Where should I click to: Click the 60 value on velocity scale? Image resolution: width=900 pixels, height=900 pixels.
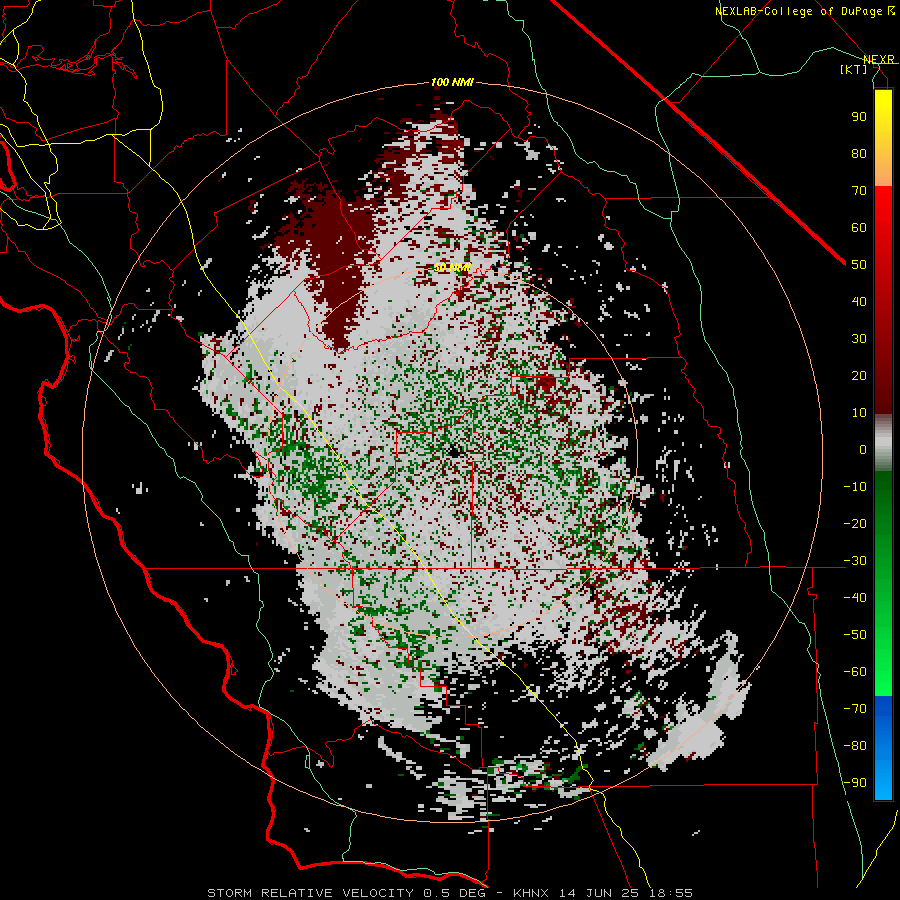[859, 228]
